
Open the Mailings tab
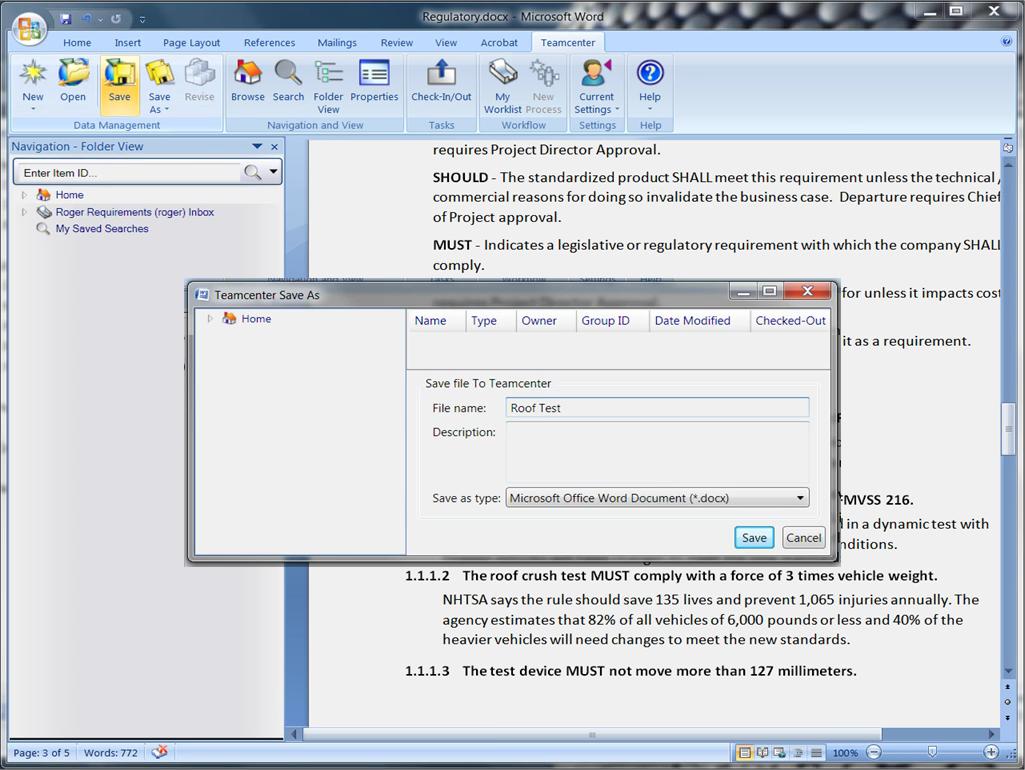point(337,42)
